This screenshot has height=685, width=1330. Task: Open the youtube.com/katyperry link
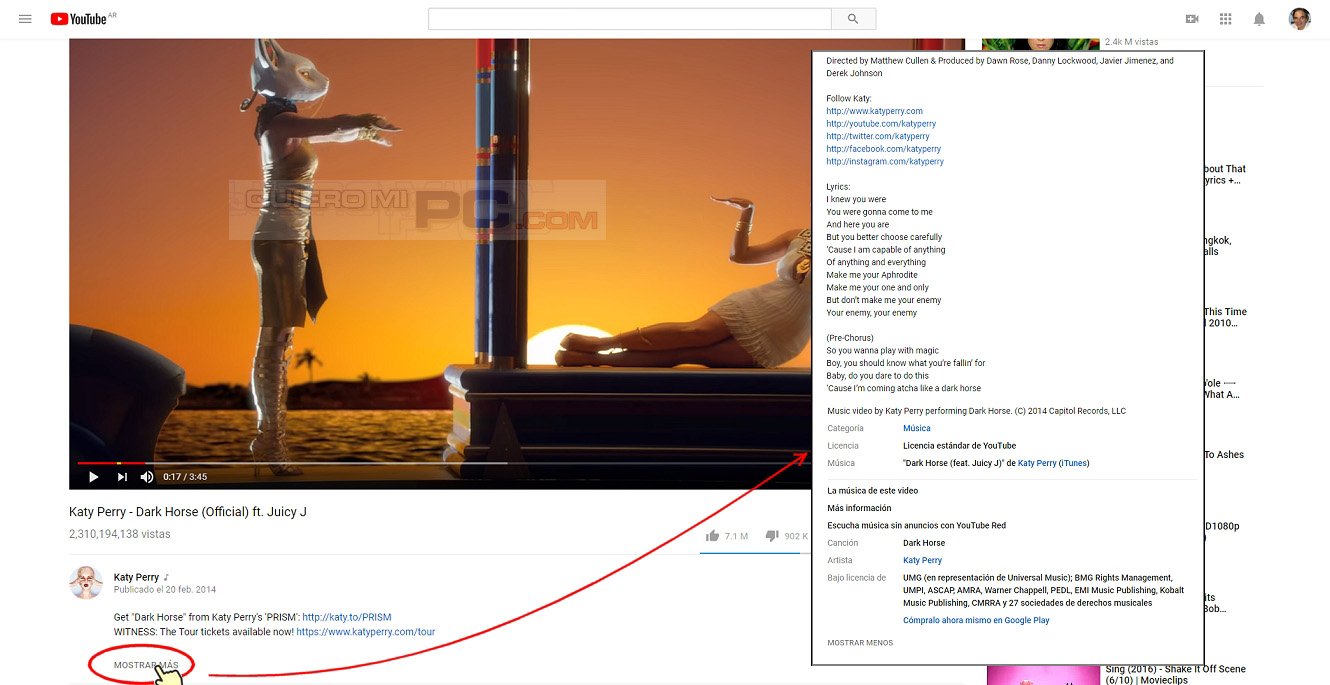tap(881, 124)
